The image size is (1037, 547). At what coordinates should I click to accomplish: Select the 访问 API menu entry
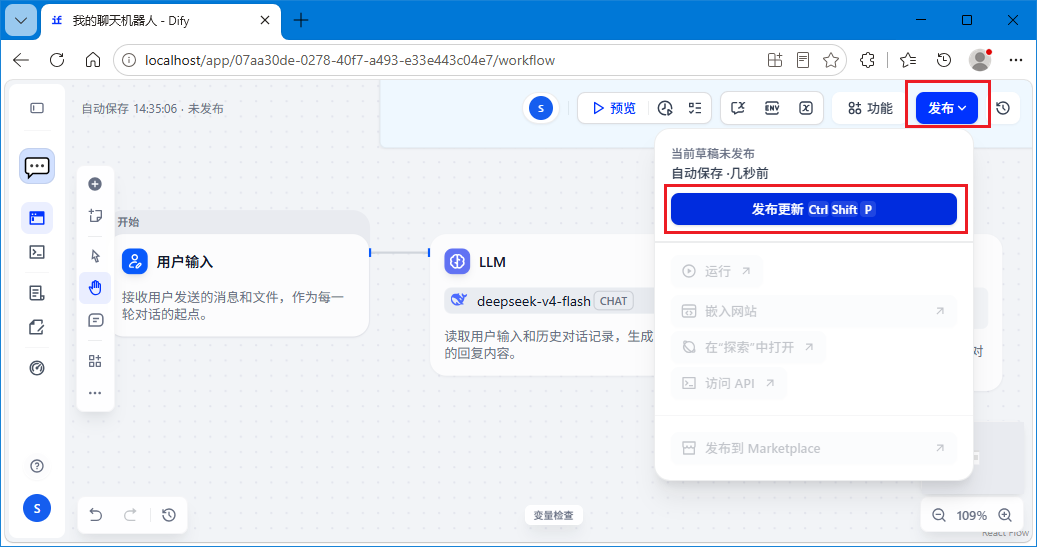click(729, 383)
